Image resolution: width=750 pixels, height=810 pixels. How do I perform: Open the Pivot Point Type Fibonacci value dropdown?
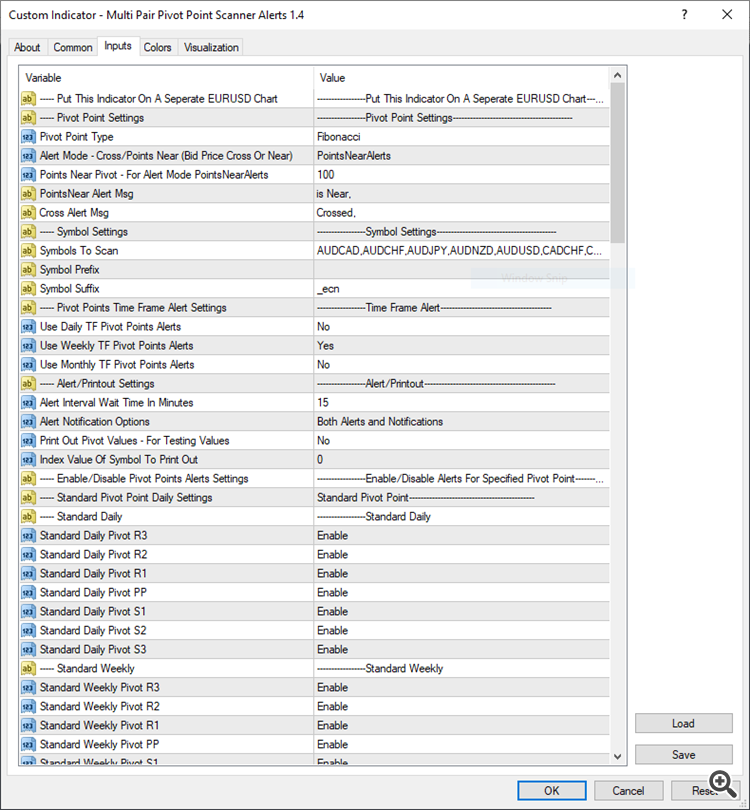click(460, 136)
